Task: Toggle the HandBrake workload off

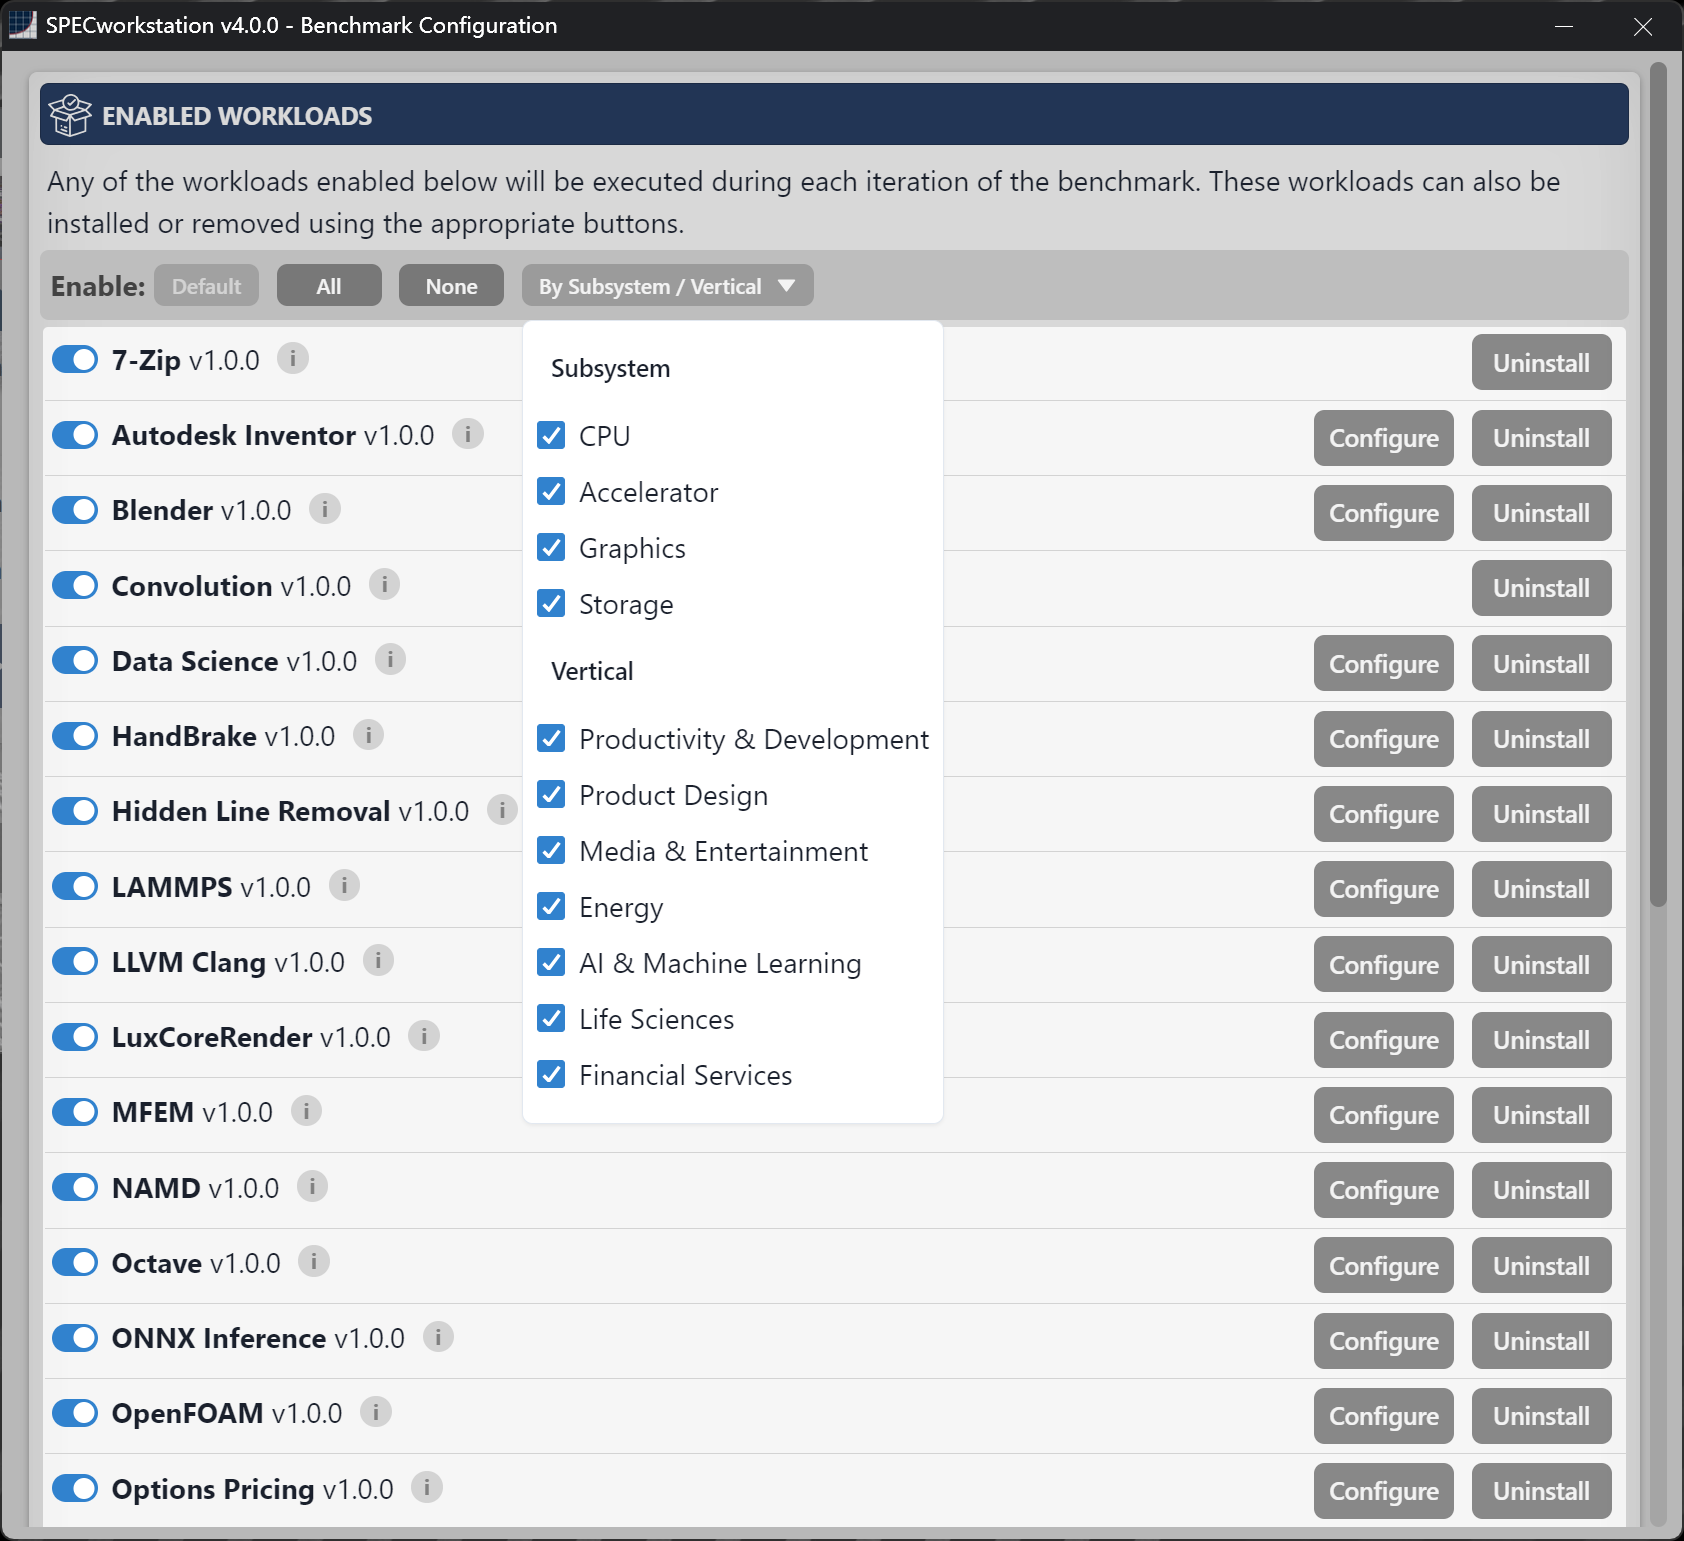Action: coord(75,736)
